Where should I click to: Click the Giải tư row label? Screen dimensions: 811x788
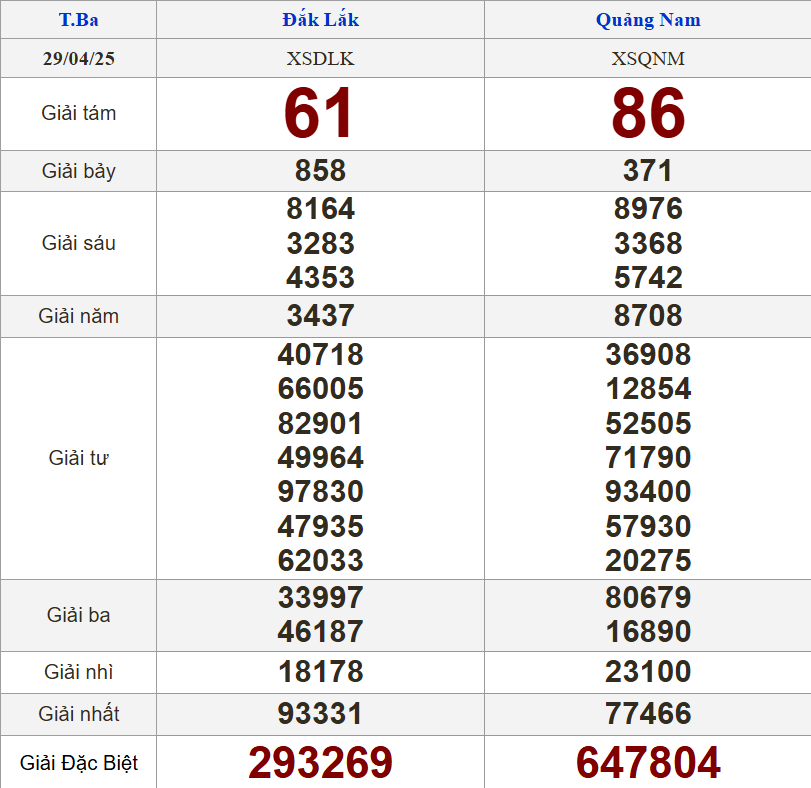click(x=79, y=458)
